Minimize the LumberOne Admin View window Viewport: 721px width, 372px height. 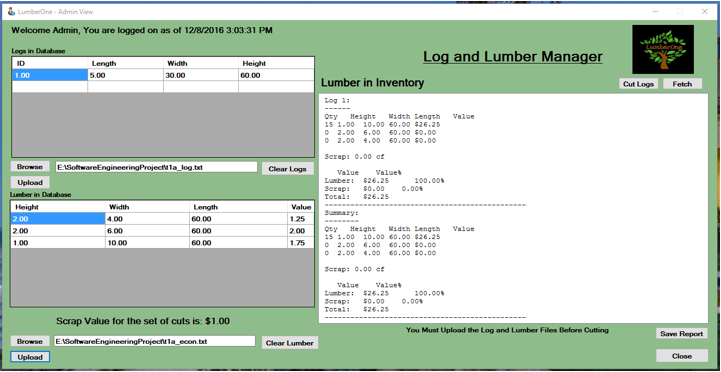click(x=655, y=11)
